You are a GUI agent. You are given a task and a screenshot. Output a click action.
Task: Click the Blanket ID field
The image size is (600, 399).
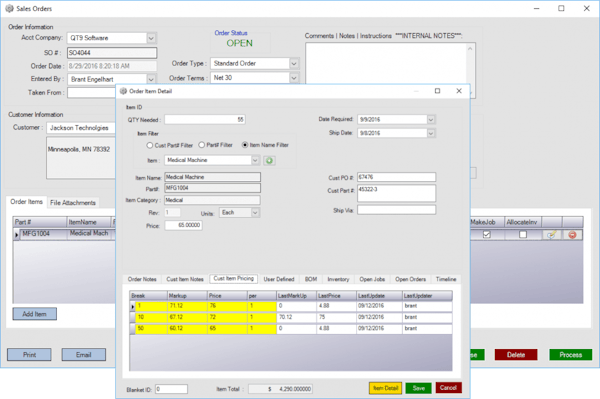[x=171, y=389]
